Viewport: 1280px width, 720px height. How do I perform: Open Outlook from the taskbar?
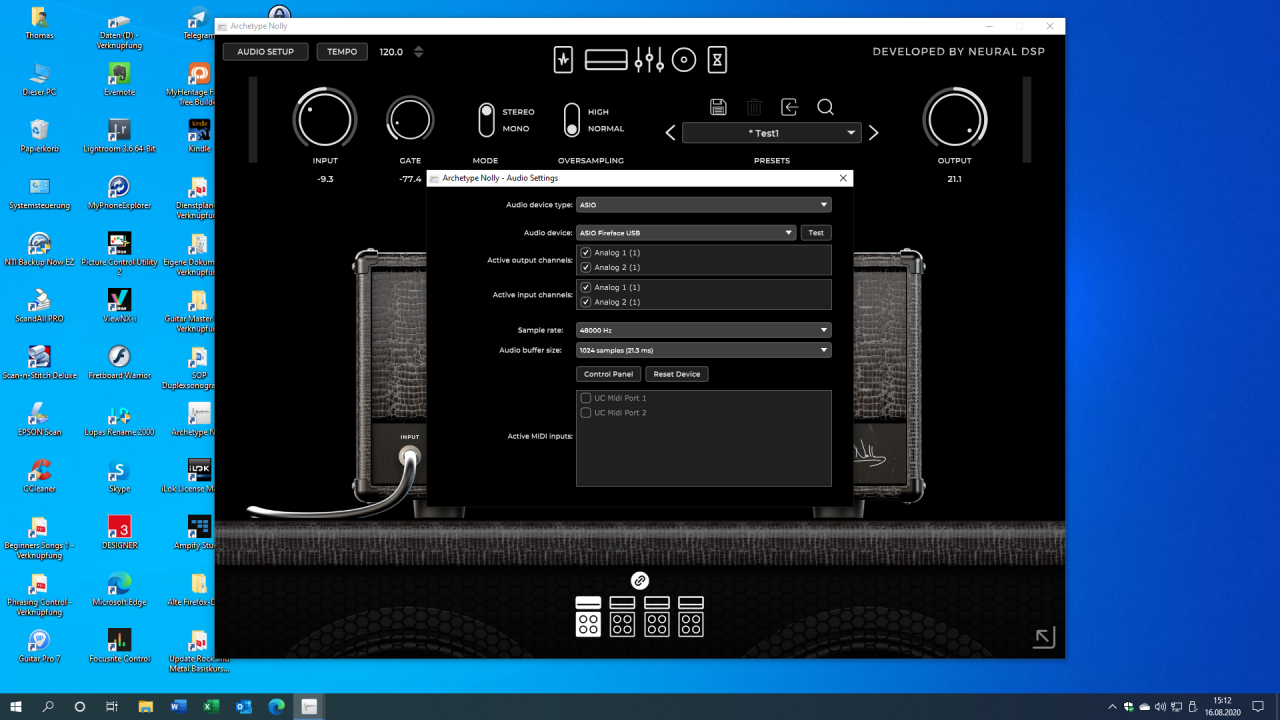pyautogui.click(x=243, y=706)
